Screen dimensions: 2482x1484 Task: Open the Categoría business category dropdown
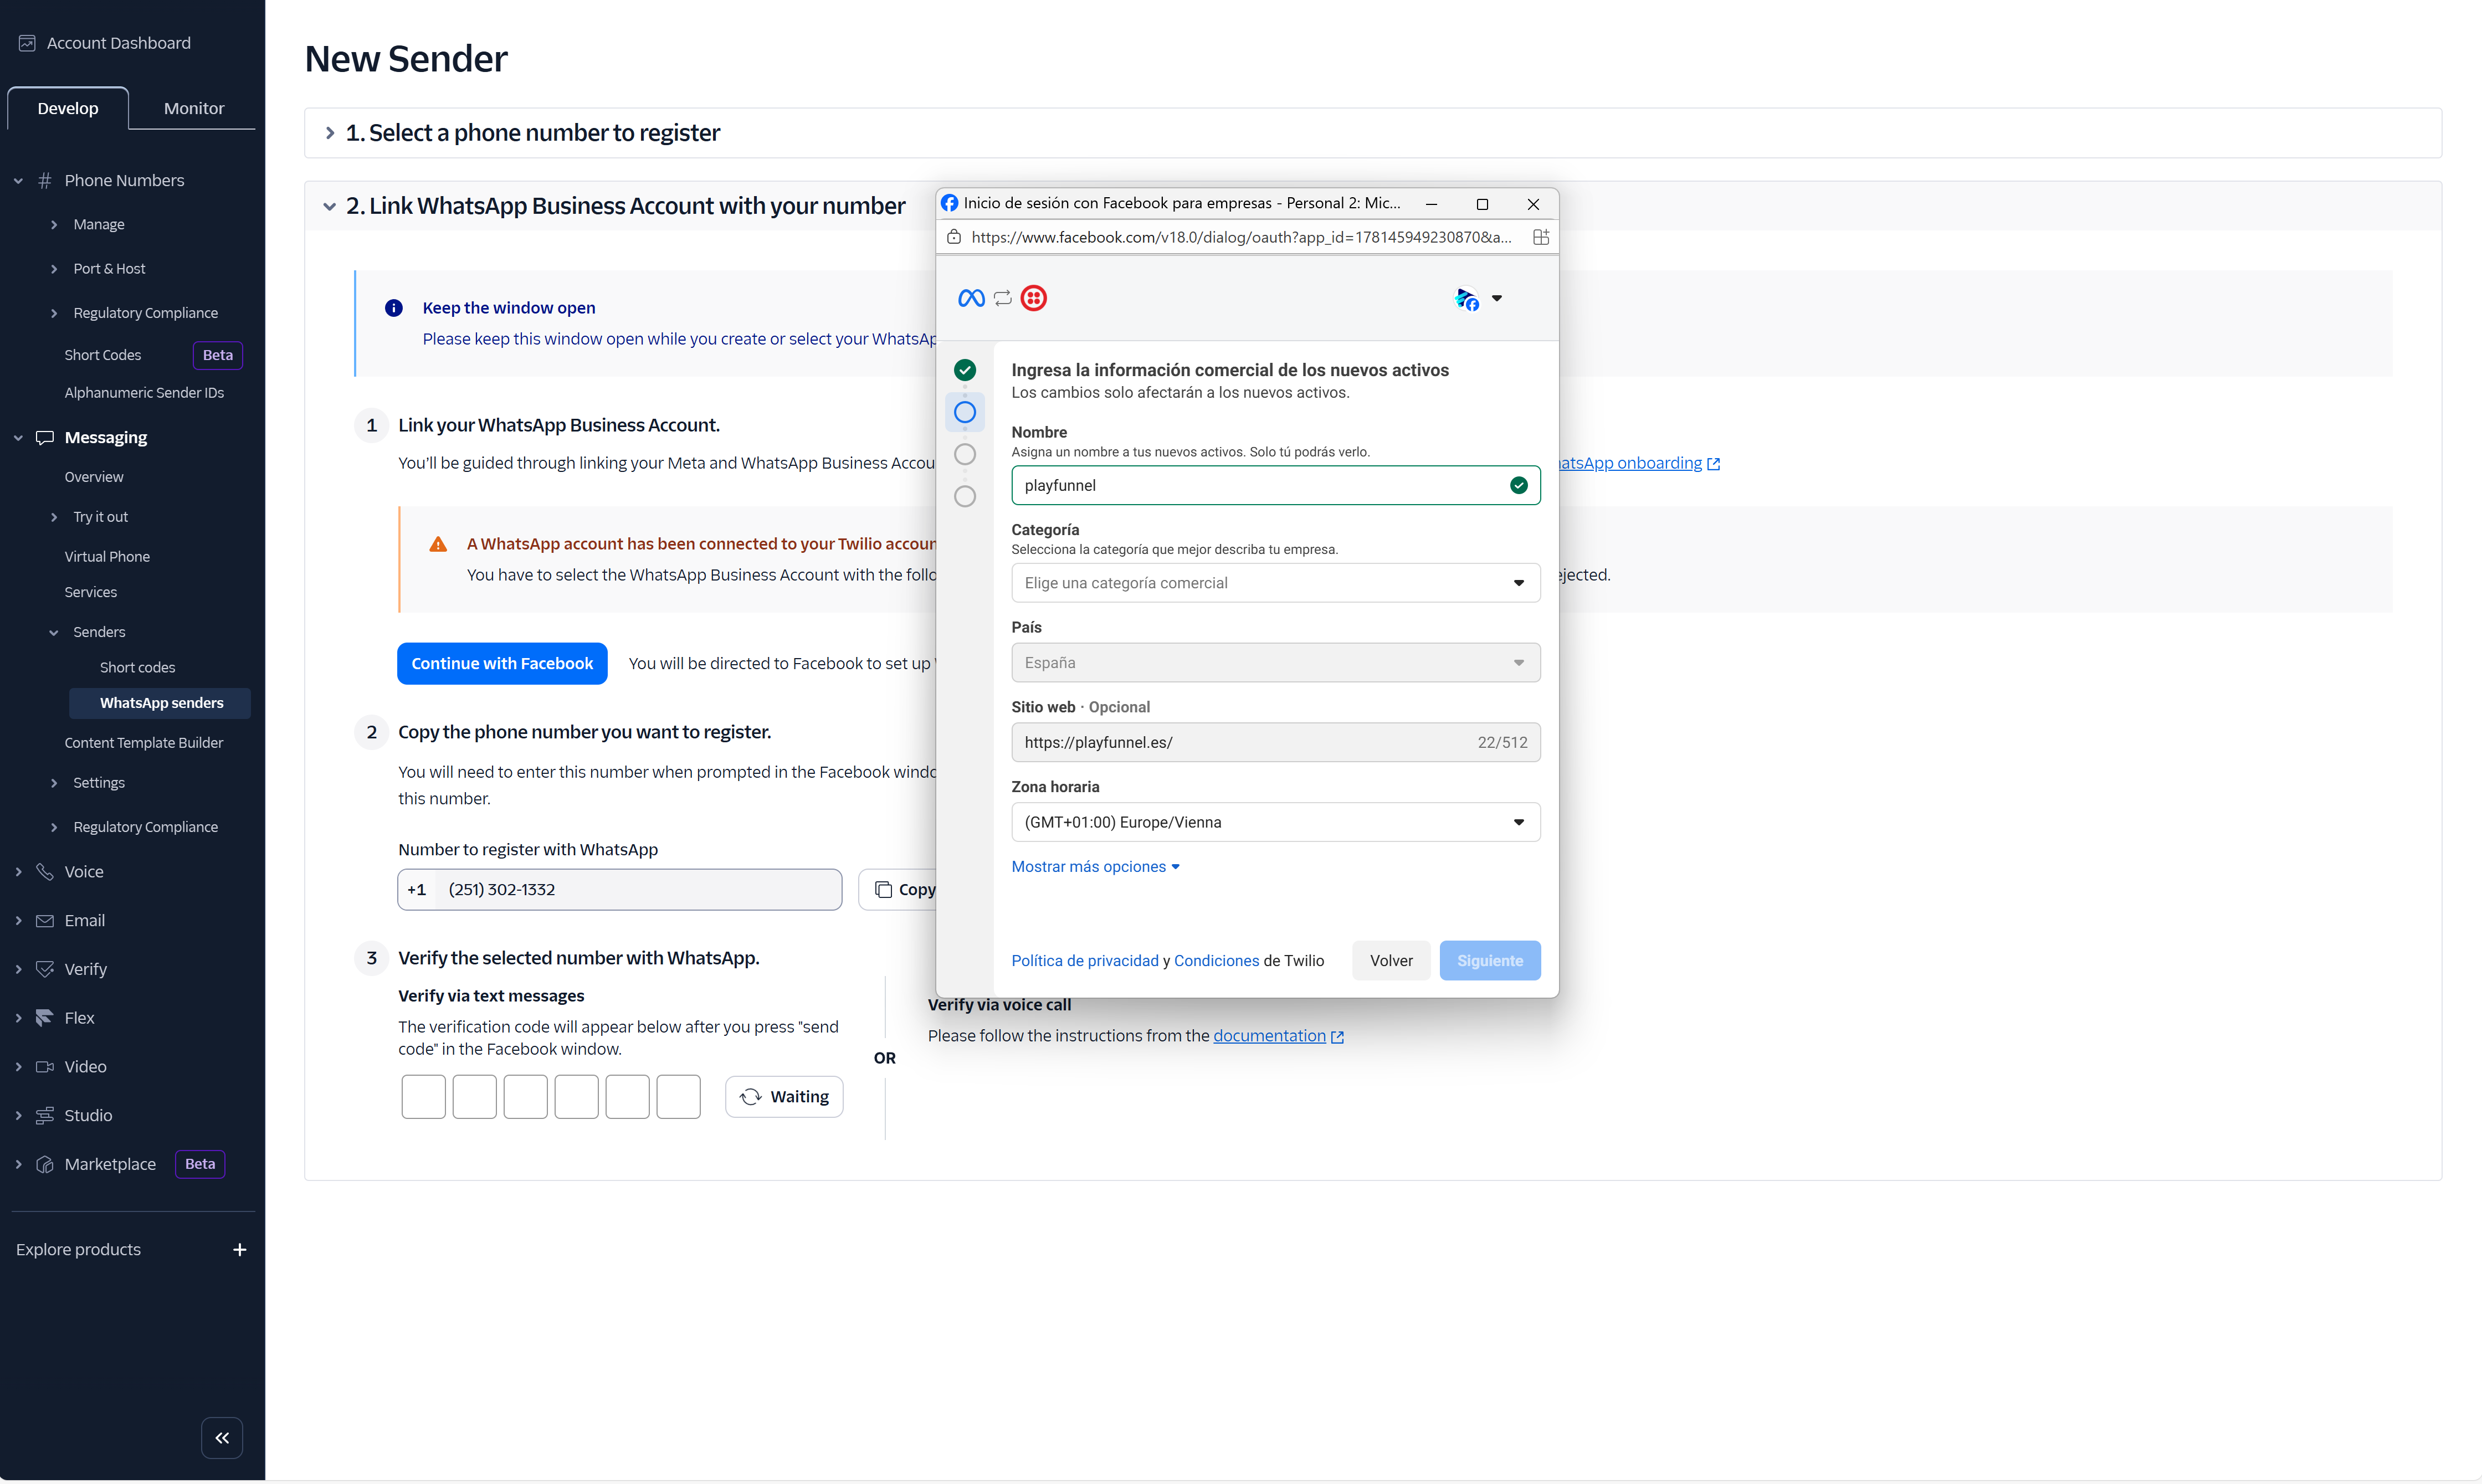point(1274,583)
